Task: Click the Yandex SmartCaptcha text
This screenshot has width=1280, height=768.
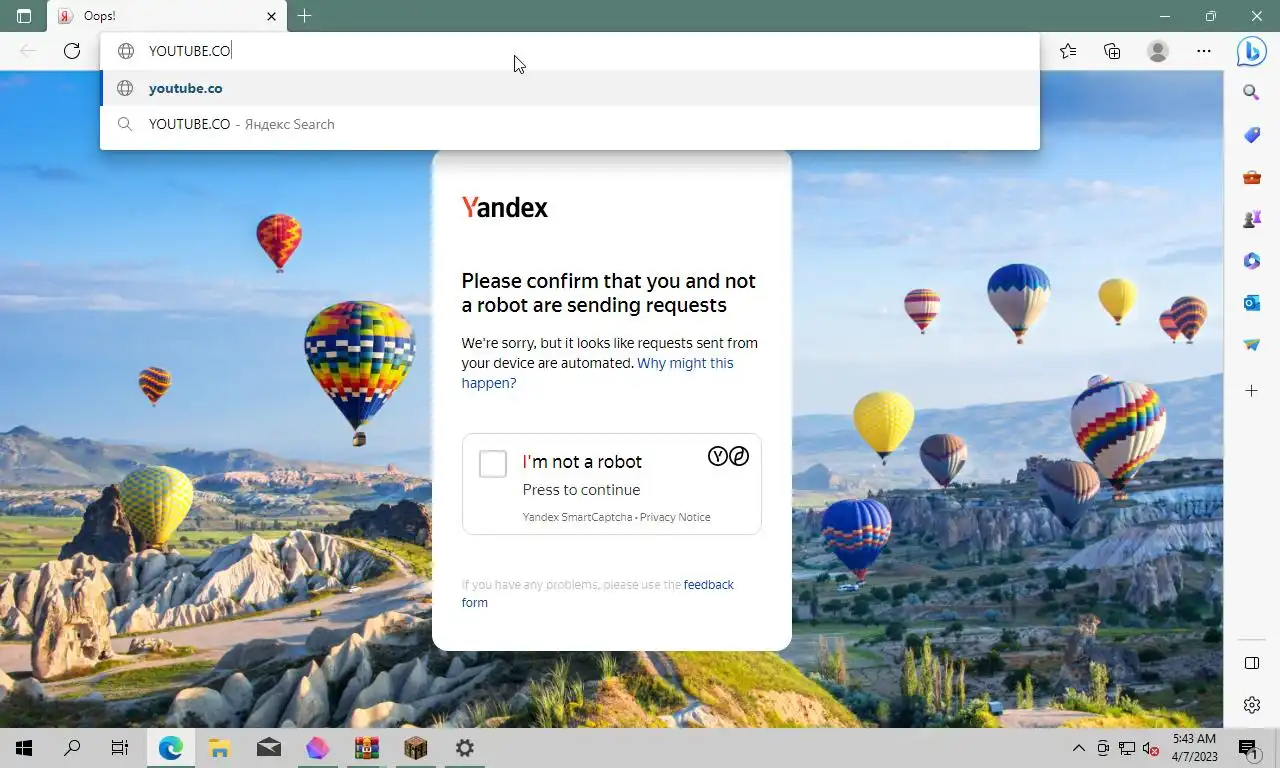Action: (x=577, y=517)
